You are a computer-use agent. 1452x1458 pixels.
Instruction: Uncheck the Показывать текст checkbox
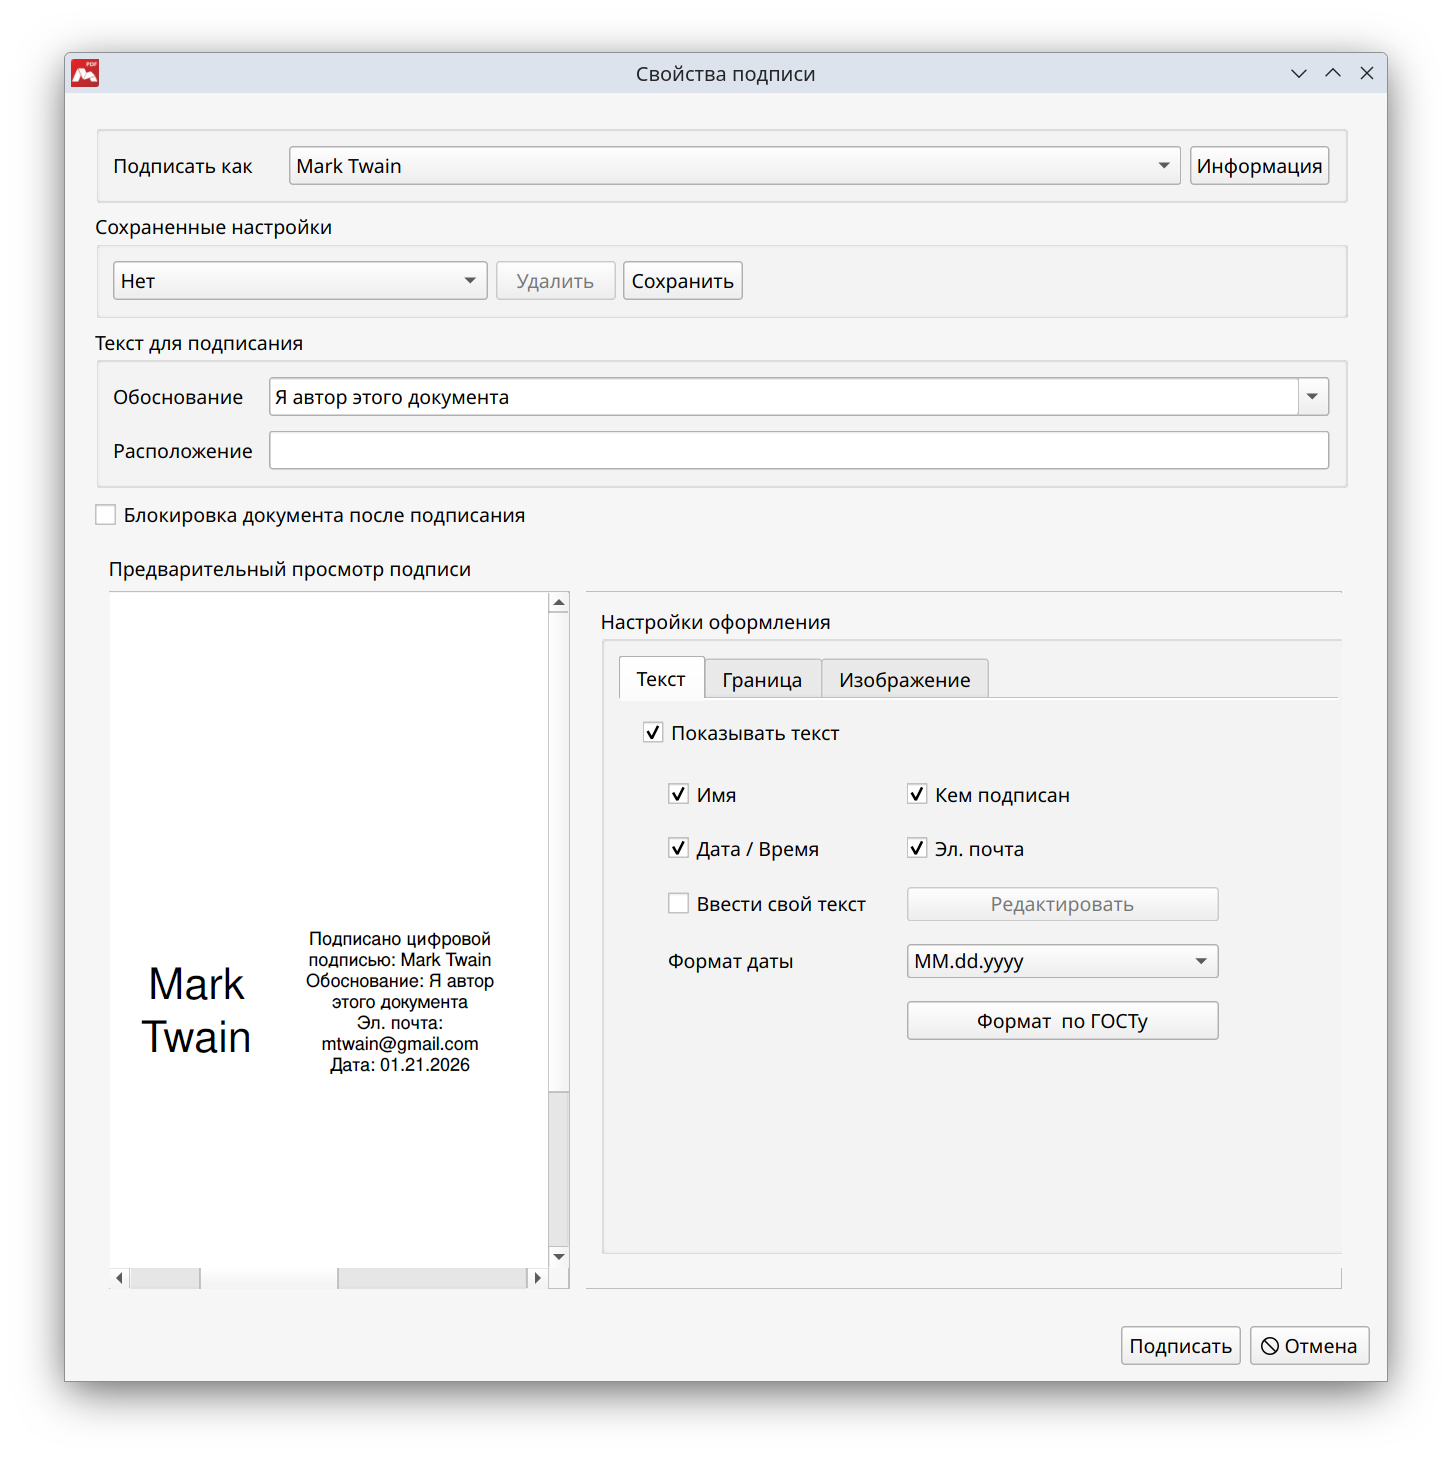tap(653, 733)
